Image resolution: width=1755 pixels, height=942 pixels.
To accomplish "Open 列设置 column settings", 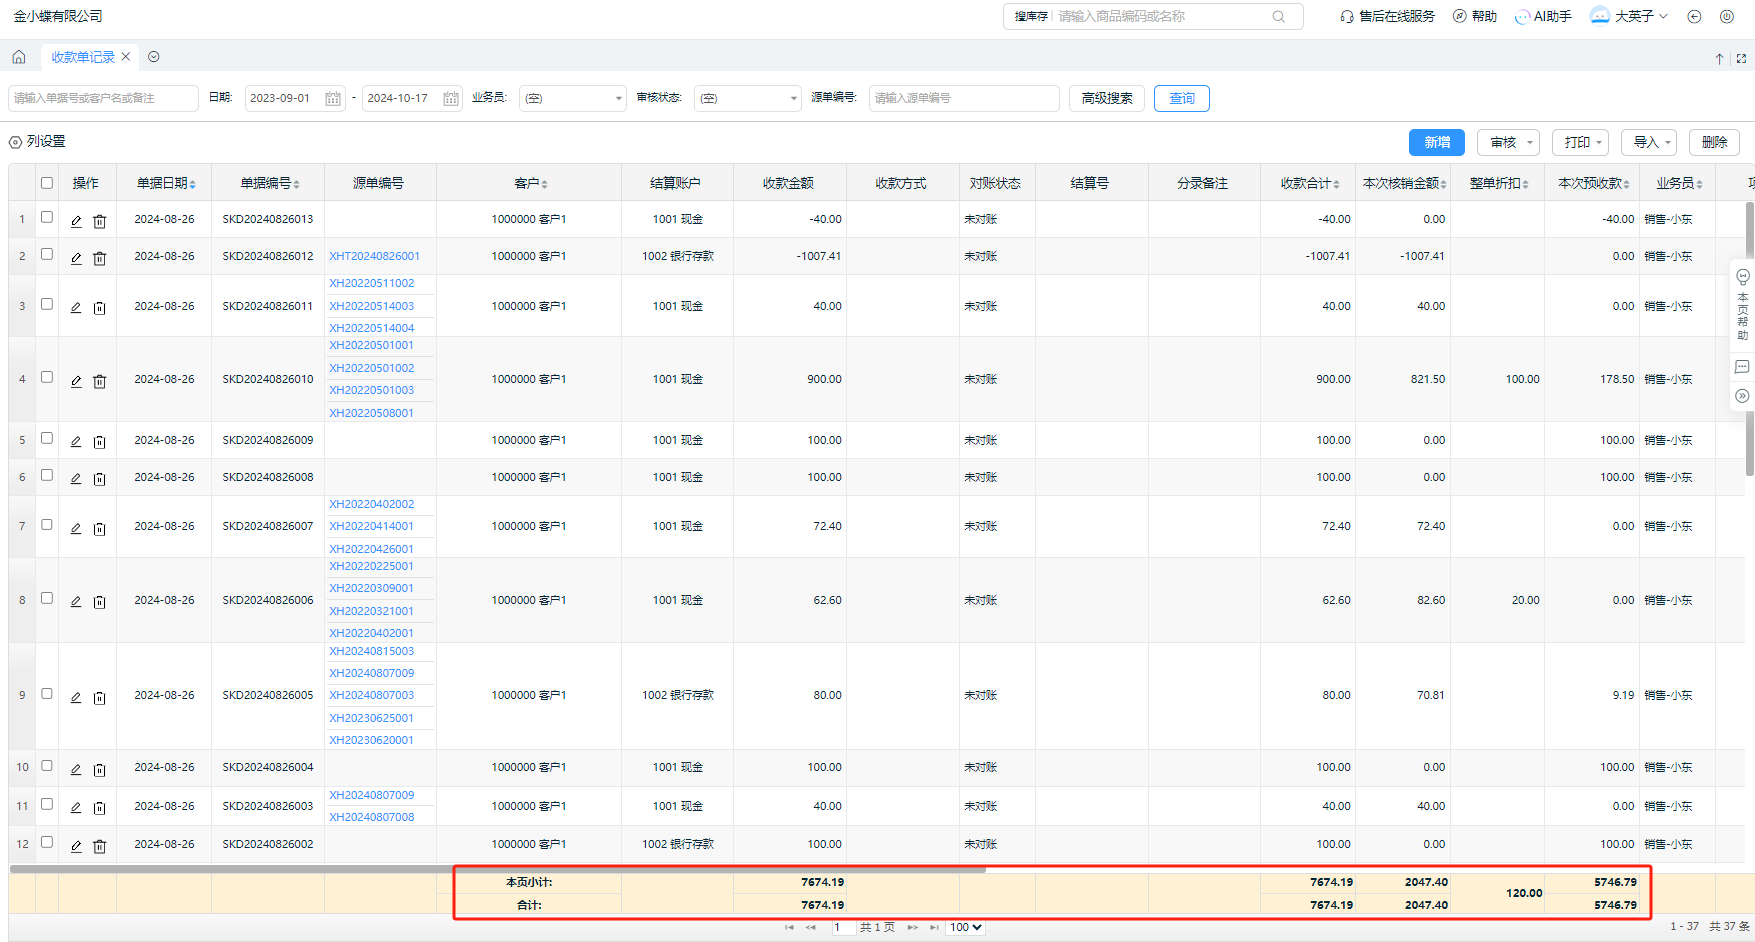I will coord(38,142).
